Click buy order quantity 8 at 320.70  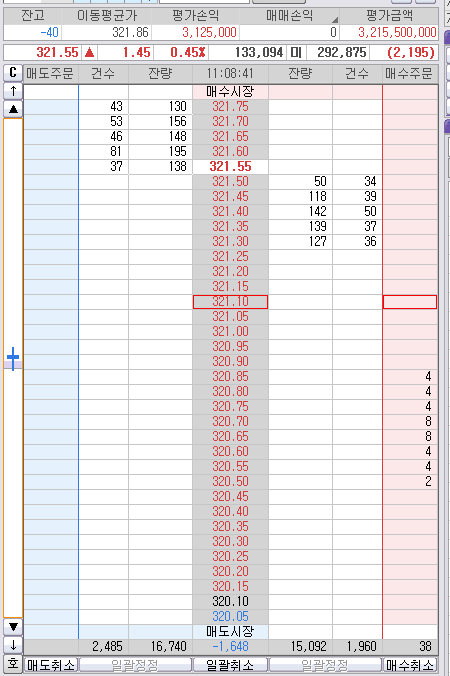point(410,422)
